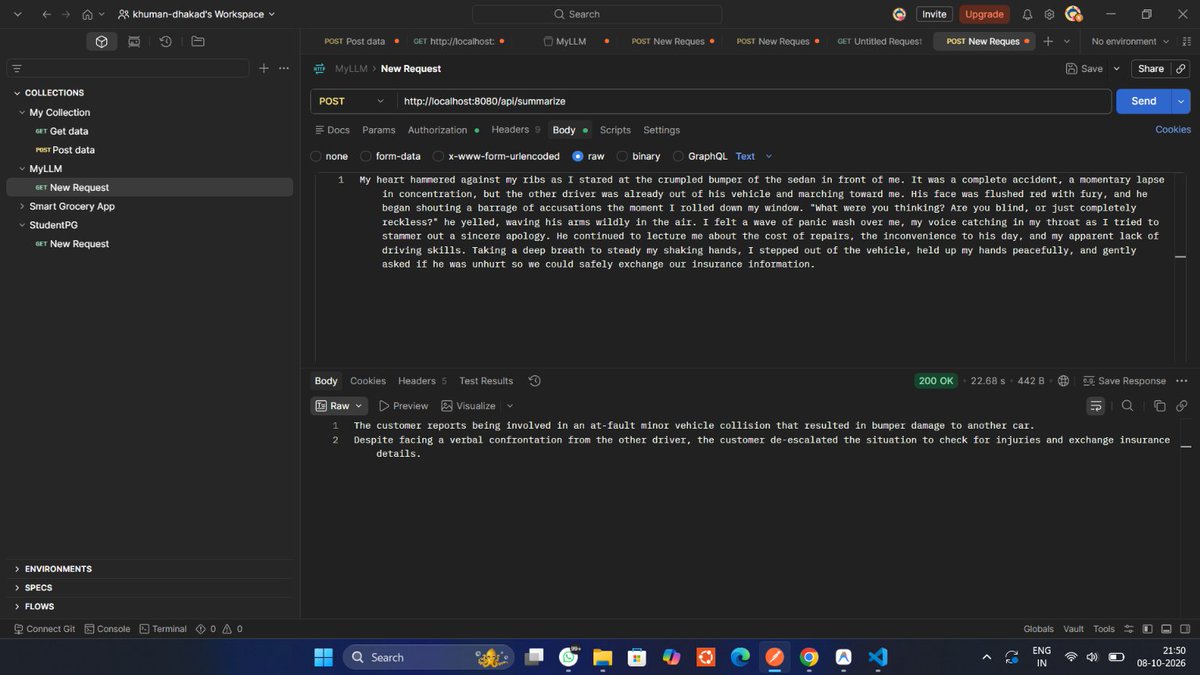Click the network globe icon in response
This screenshot has height=675, width=1200.
[x=1063, y=381]
